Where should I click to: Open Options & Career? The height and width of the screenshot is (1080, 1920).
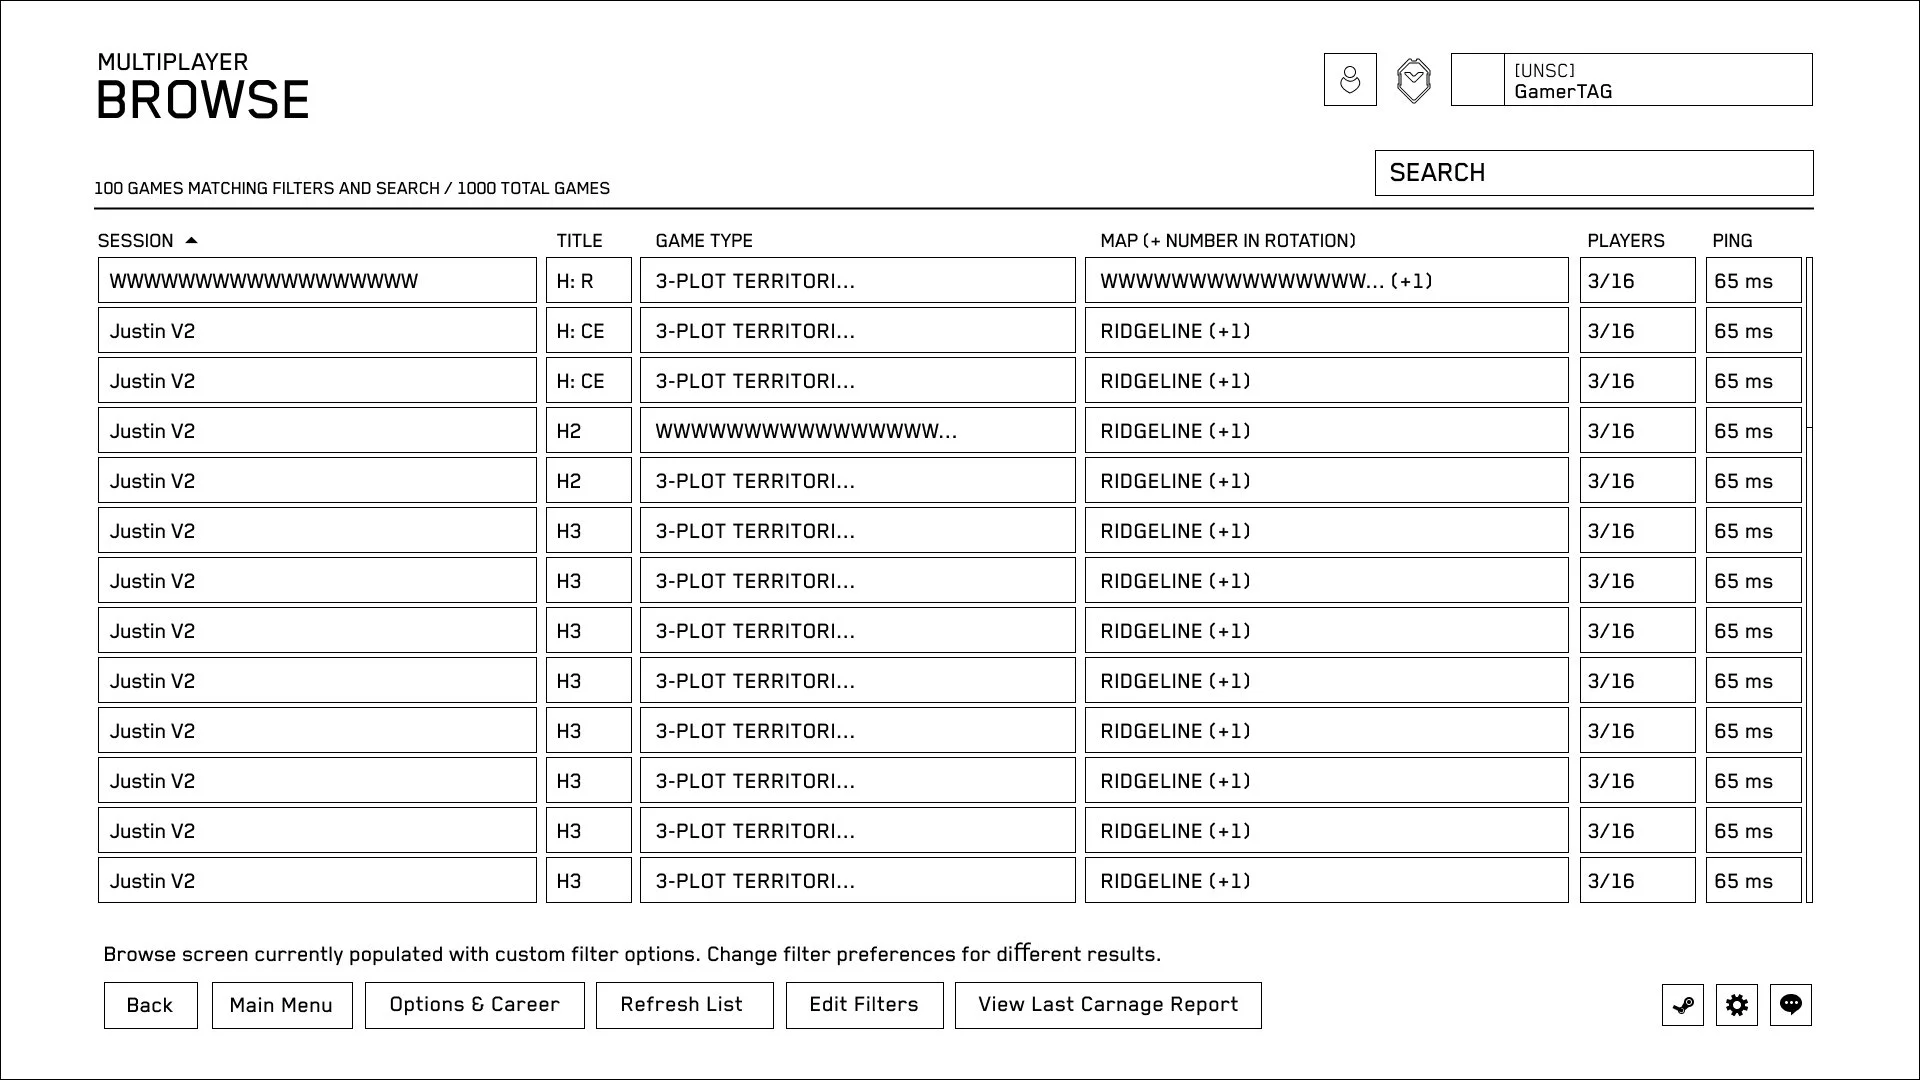pos(474,1005)
